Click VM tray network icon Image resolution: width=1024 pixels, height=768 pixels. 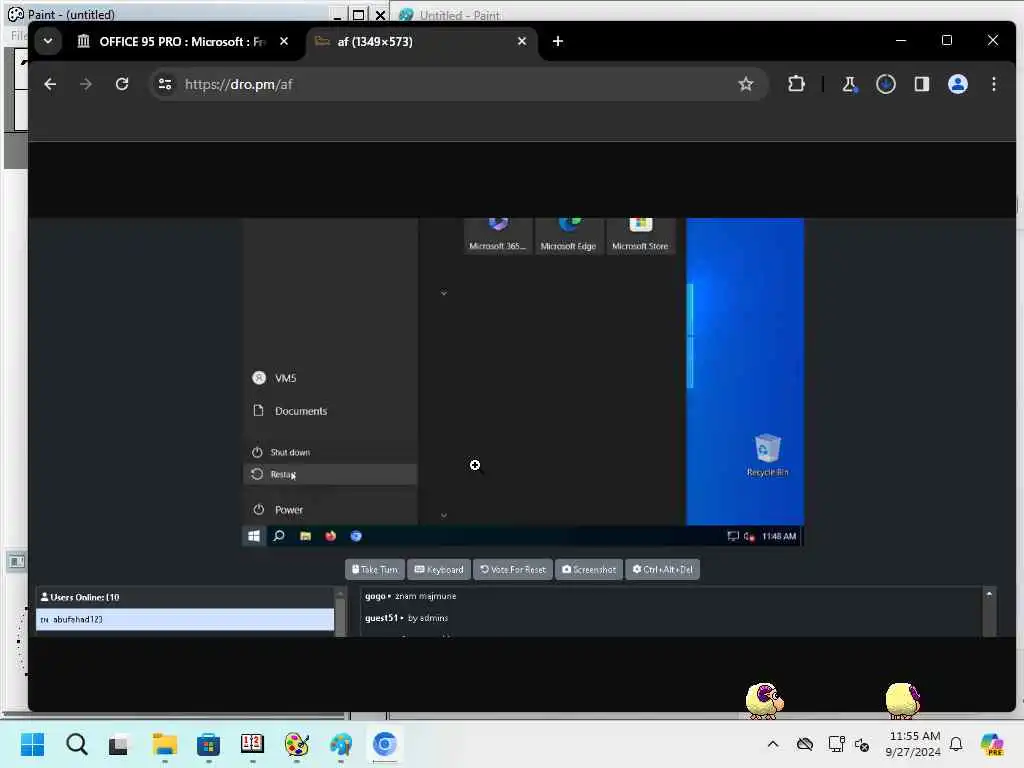[733, 536]
